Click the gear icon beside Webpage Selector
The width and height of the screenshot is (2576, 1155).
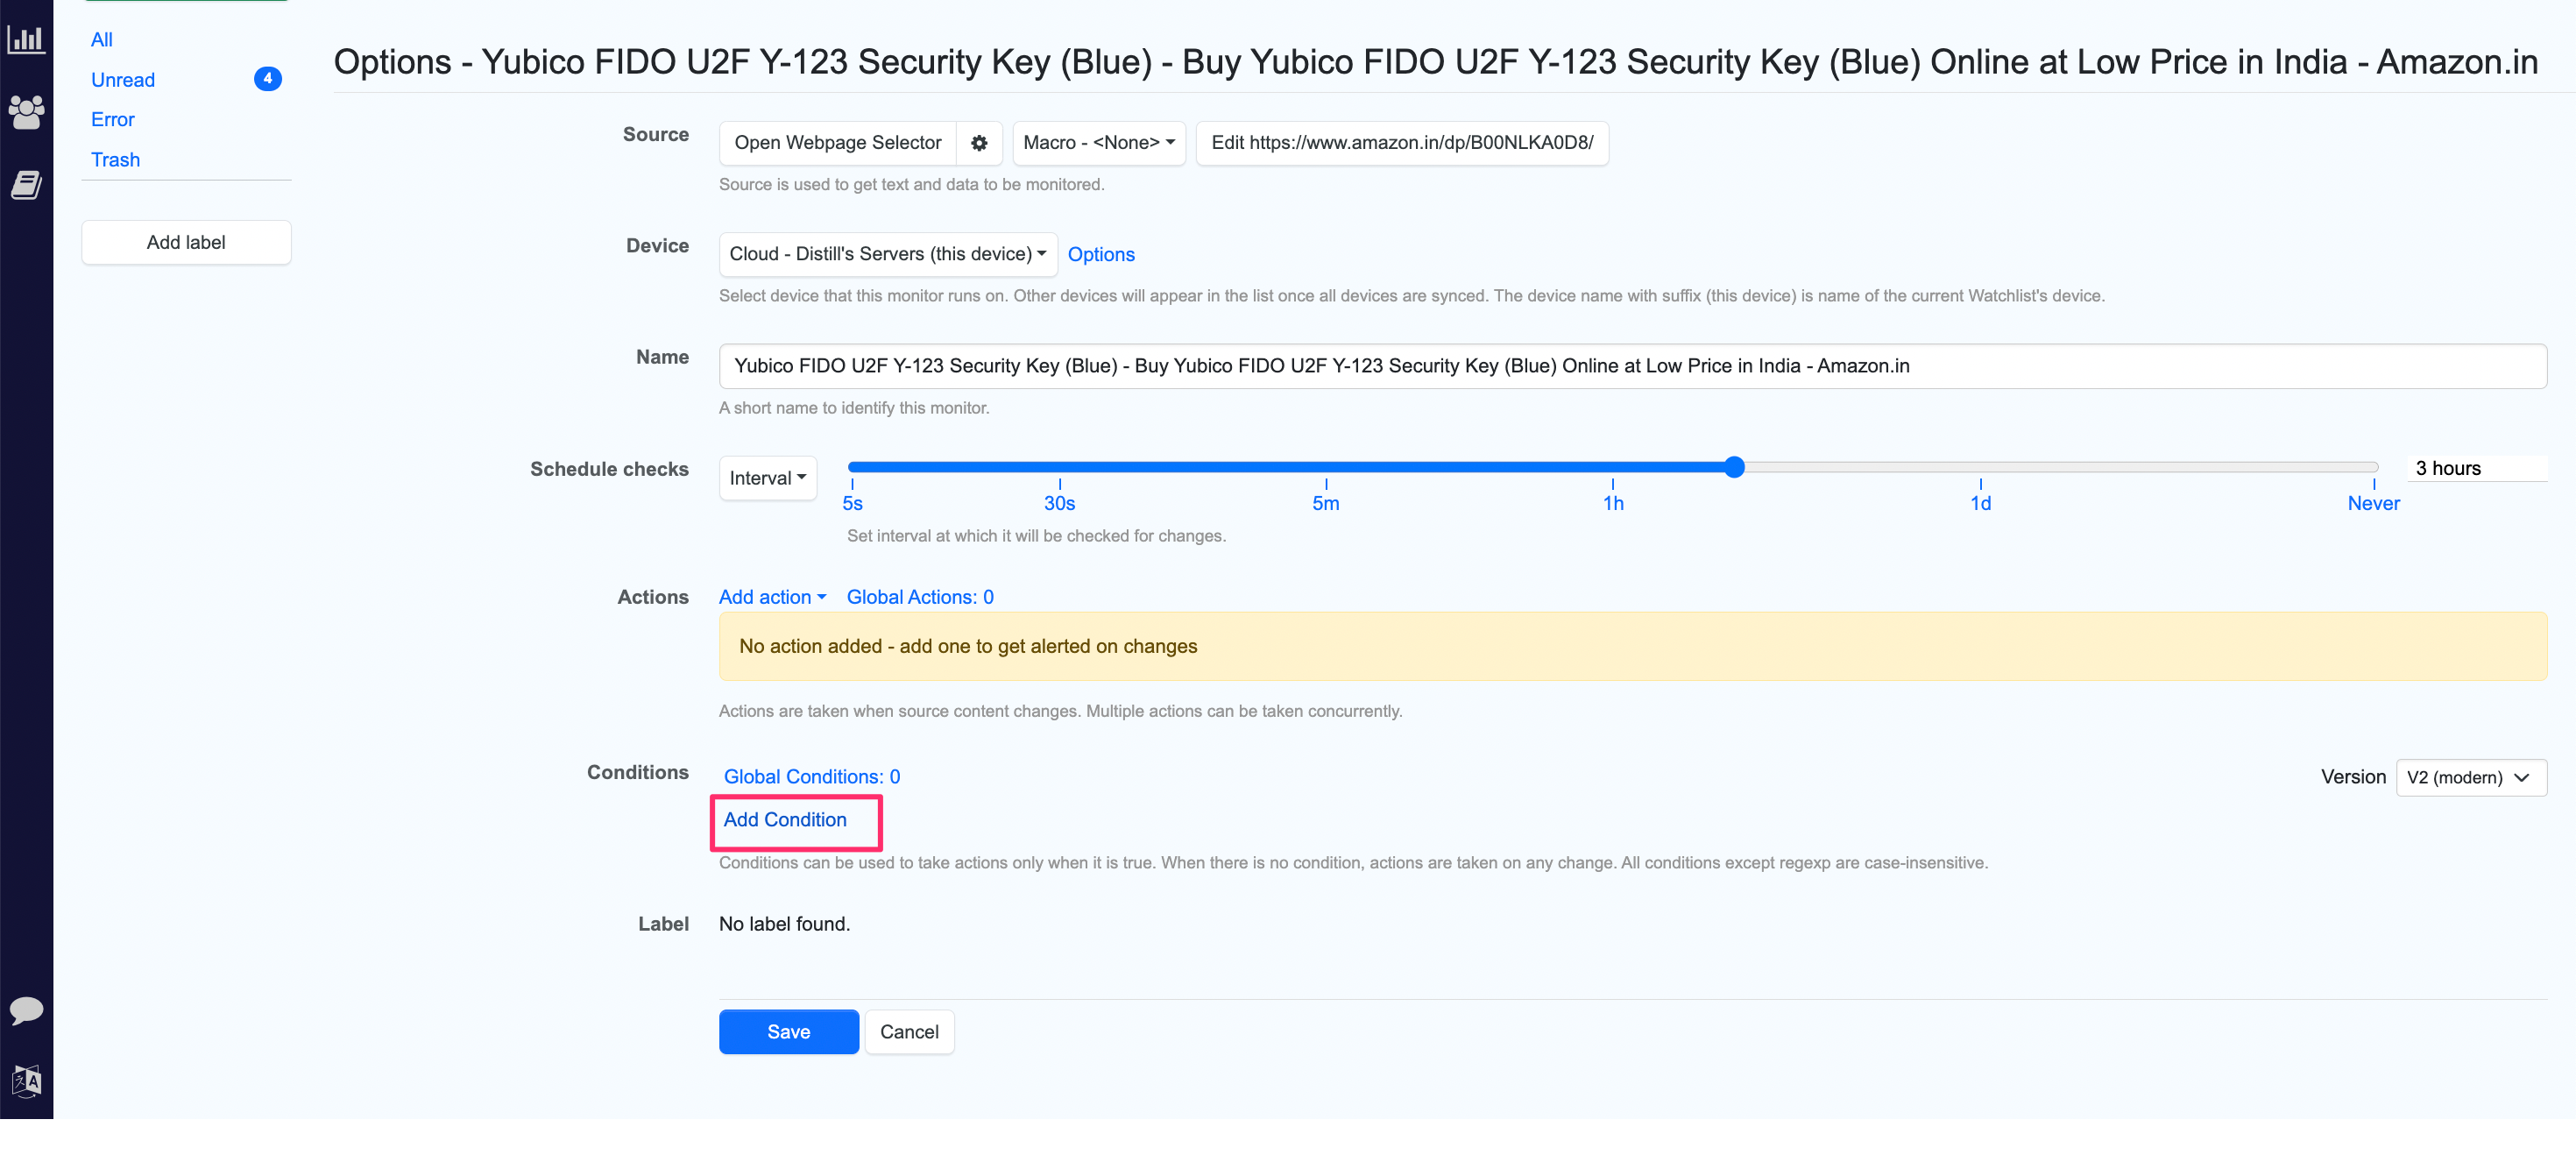979,143
